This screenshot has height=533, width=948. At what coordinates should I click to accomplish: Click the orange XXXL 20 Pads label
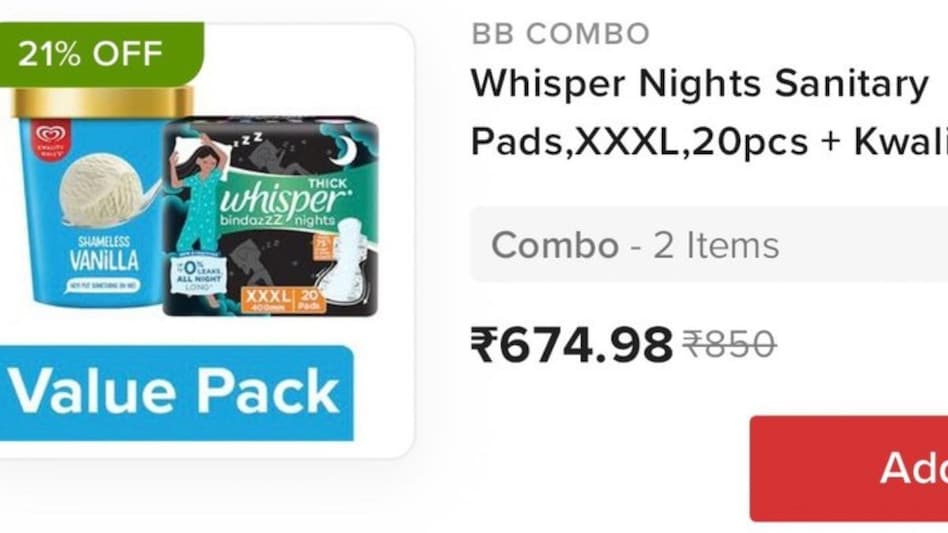point(282,299)
